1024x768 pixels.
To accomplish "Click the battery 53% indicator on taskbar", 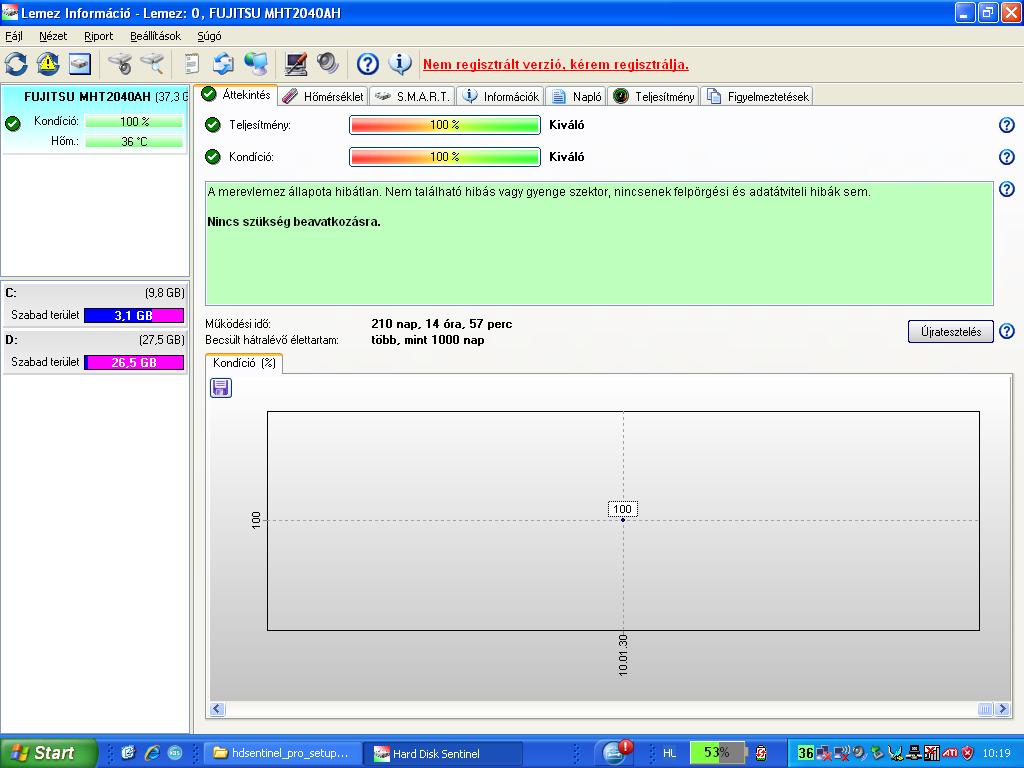I will 718,753.
